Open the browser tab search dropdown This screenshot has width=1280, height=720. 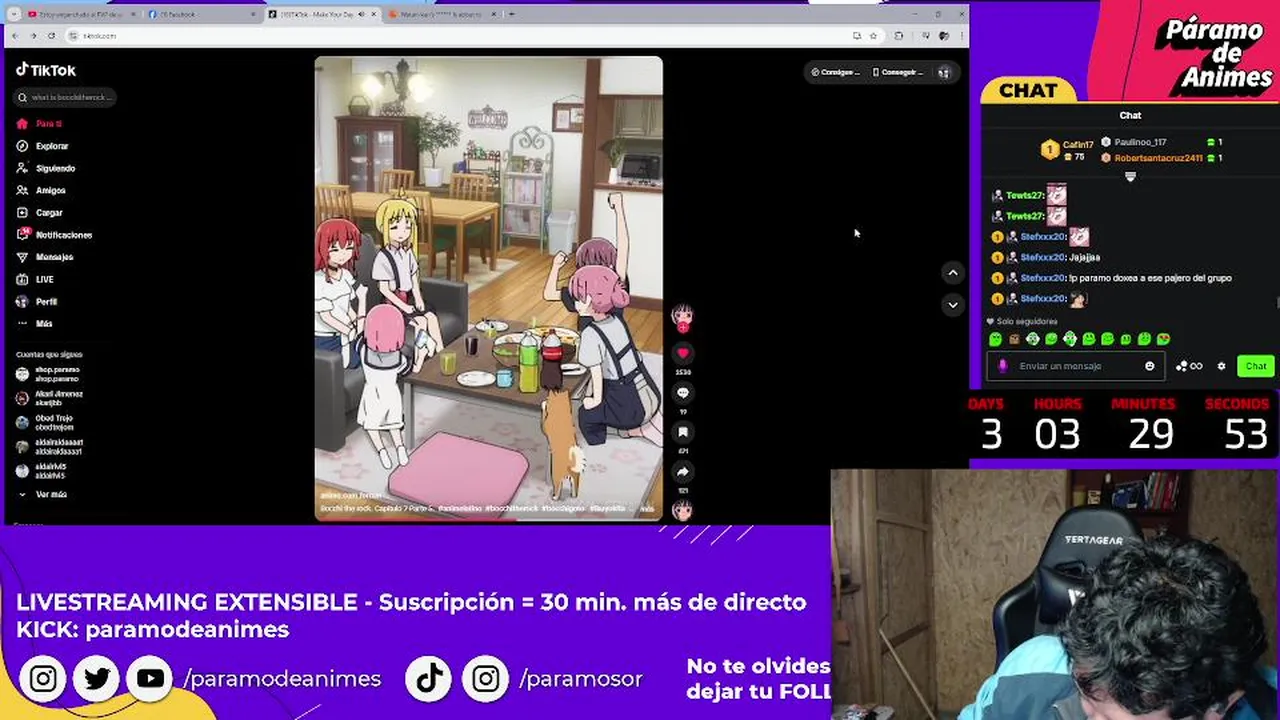click(13, 14)
